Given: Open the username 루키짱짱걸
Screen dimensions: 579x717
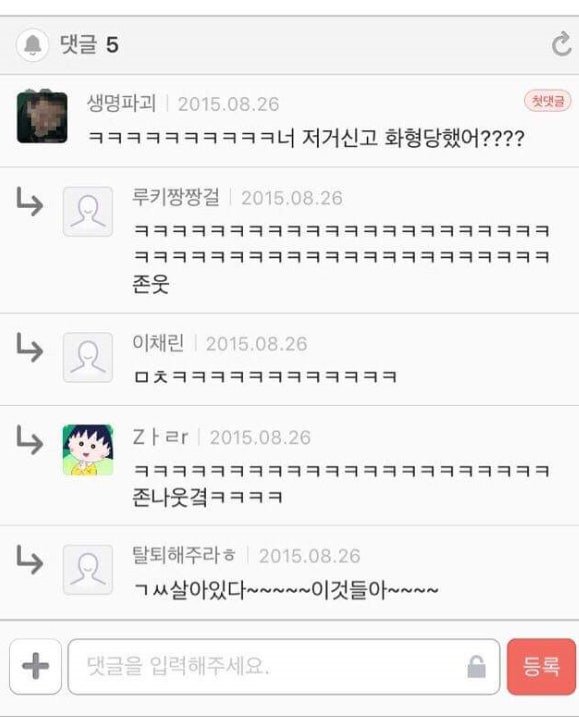Looking at the screenshot, I should pyautogui.click(x=176, y=198).
